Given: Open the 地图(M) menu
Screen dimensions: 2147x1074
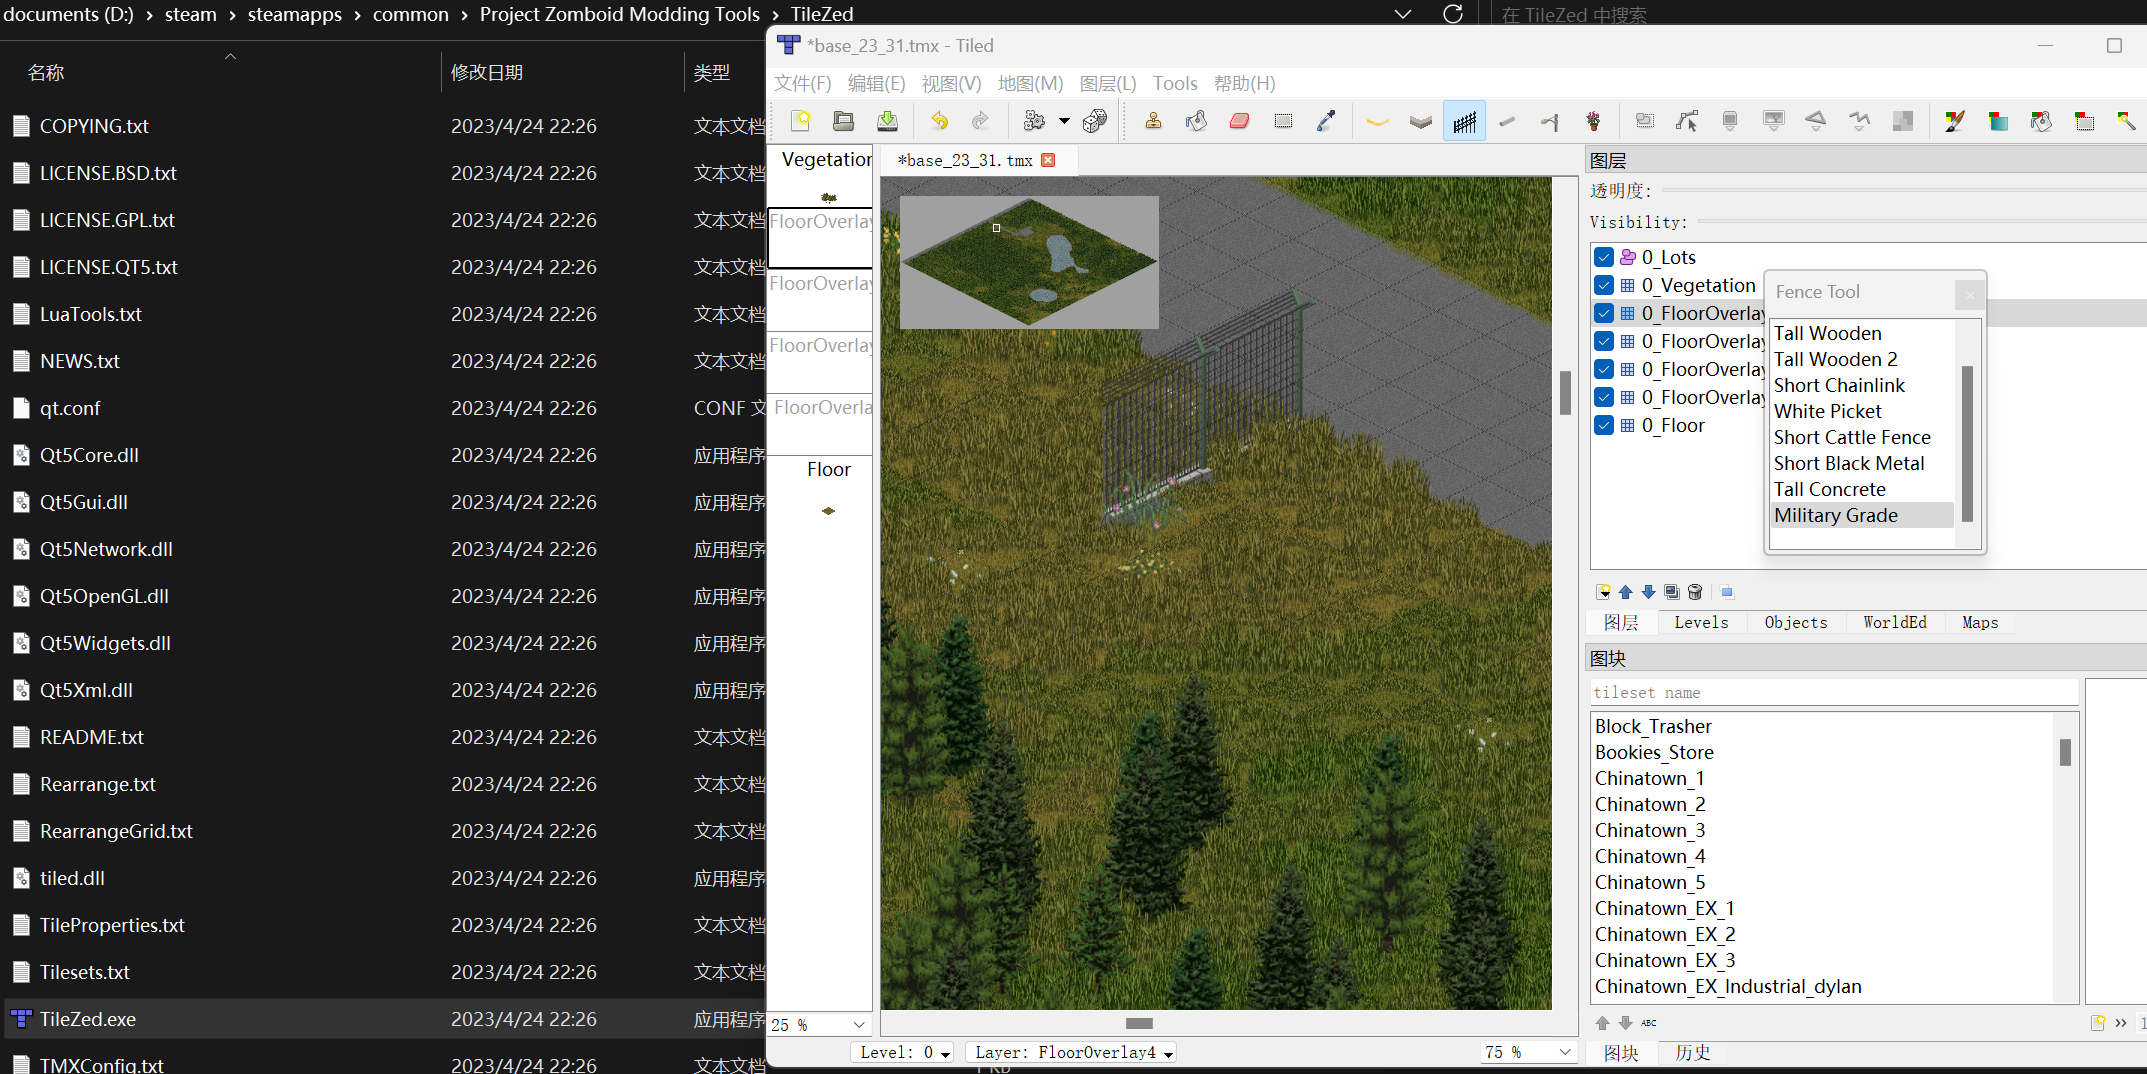Looking at the screenshot, I should point(1030,83).
